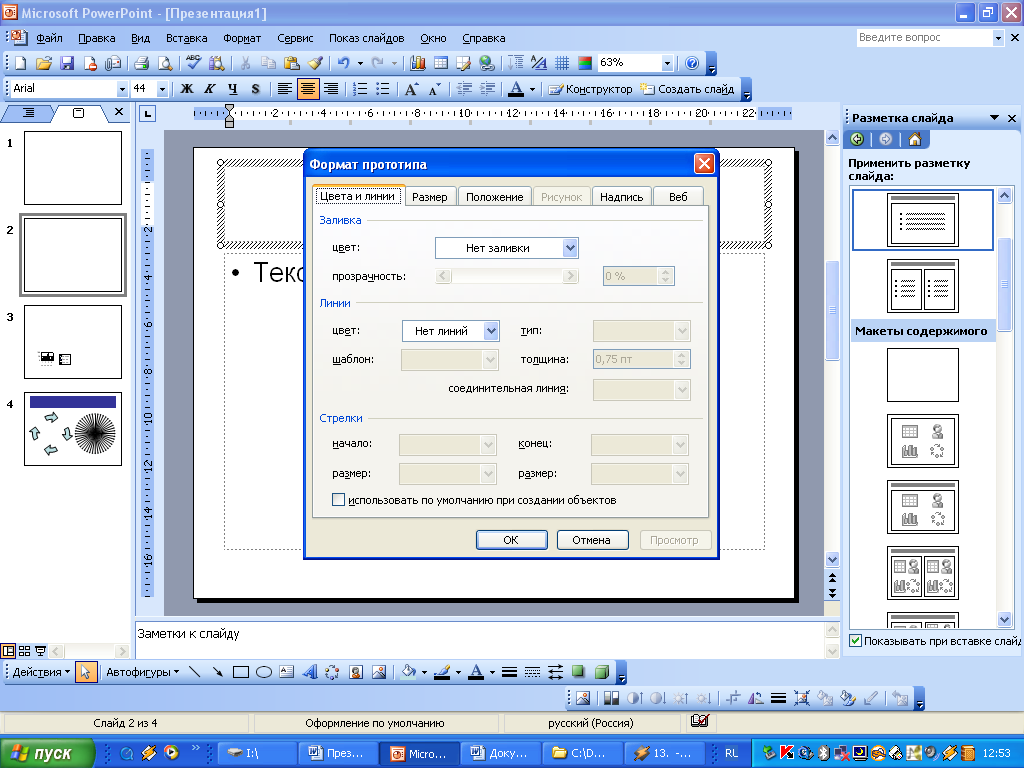
Task: Insert WordArt object icon
Action: 310,671
